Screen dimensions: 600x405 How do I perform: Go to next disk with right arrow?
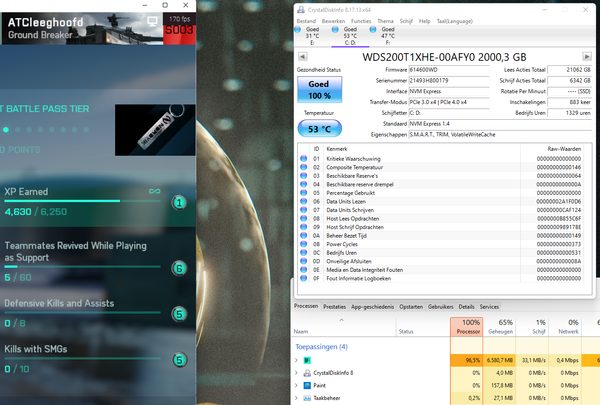[x=587, y=57]
